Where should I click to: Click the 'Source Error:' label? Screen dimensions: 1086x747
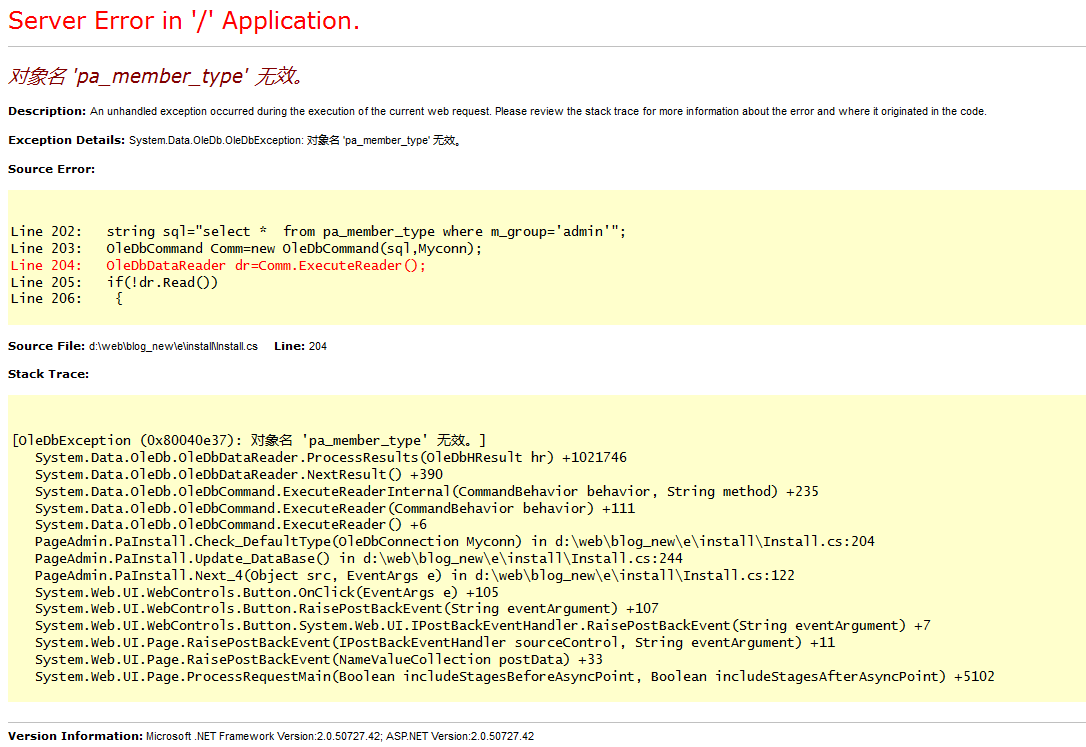click(x=51, y=169)
